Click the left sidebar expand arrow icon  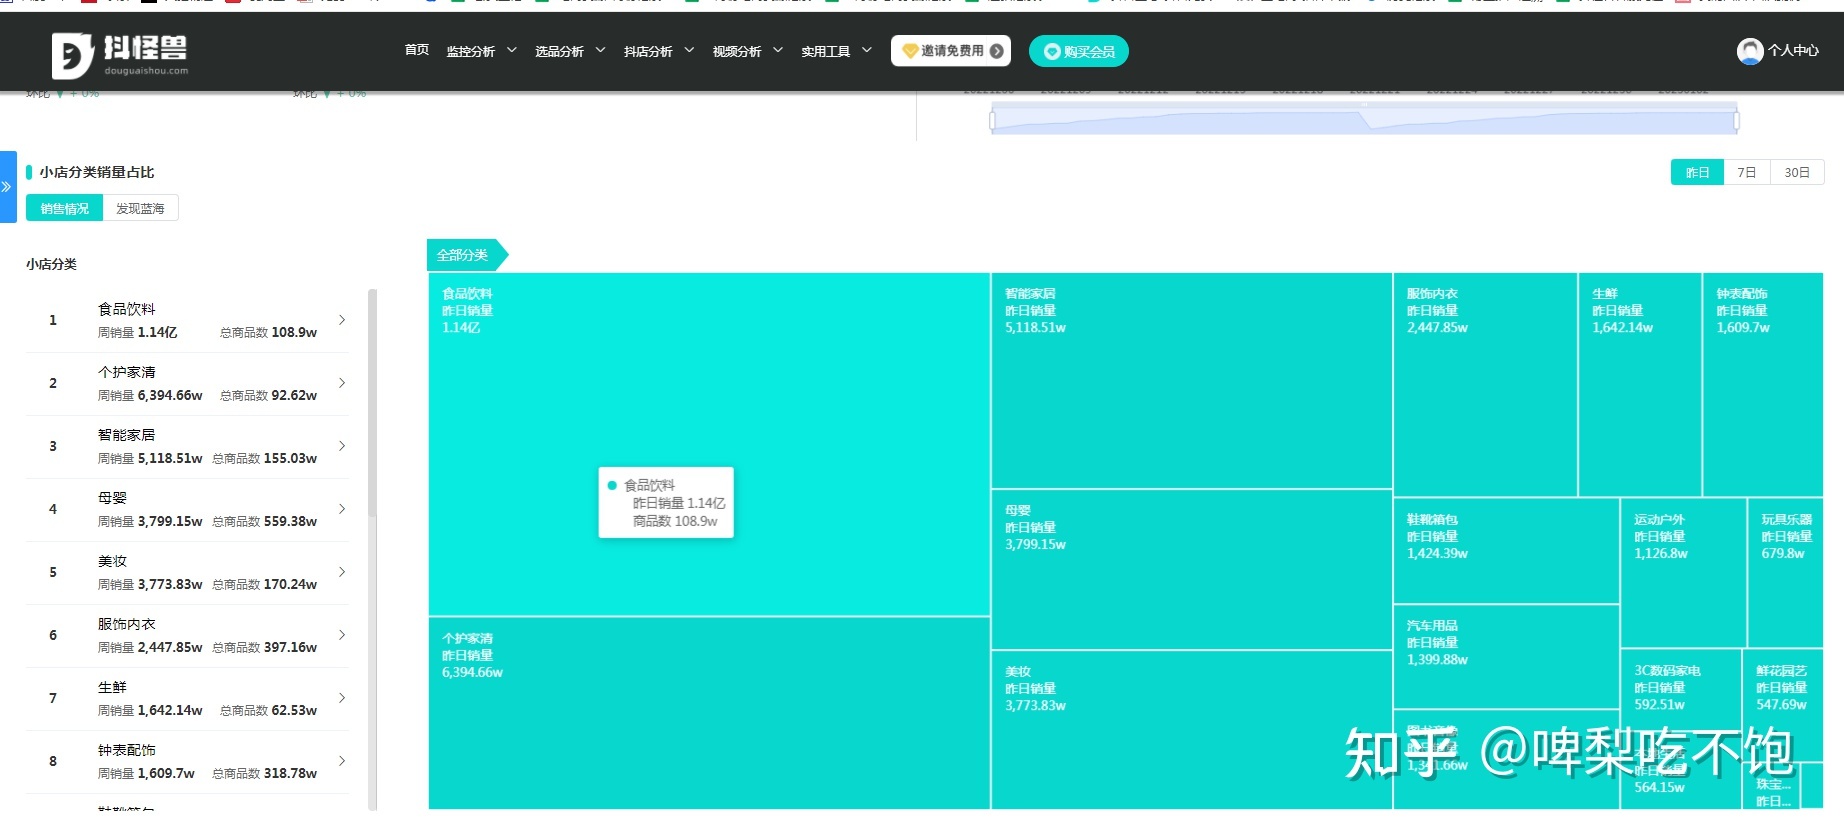click(x=7, y=187)
